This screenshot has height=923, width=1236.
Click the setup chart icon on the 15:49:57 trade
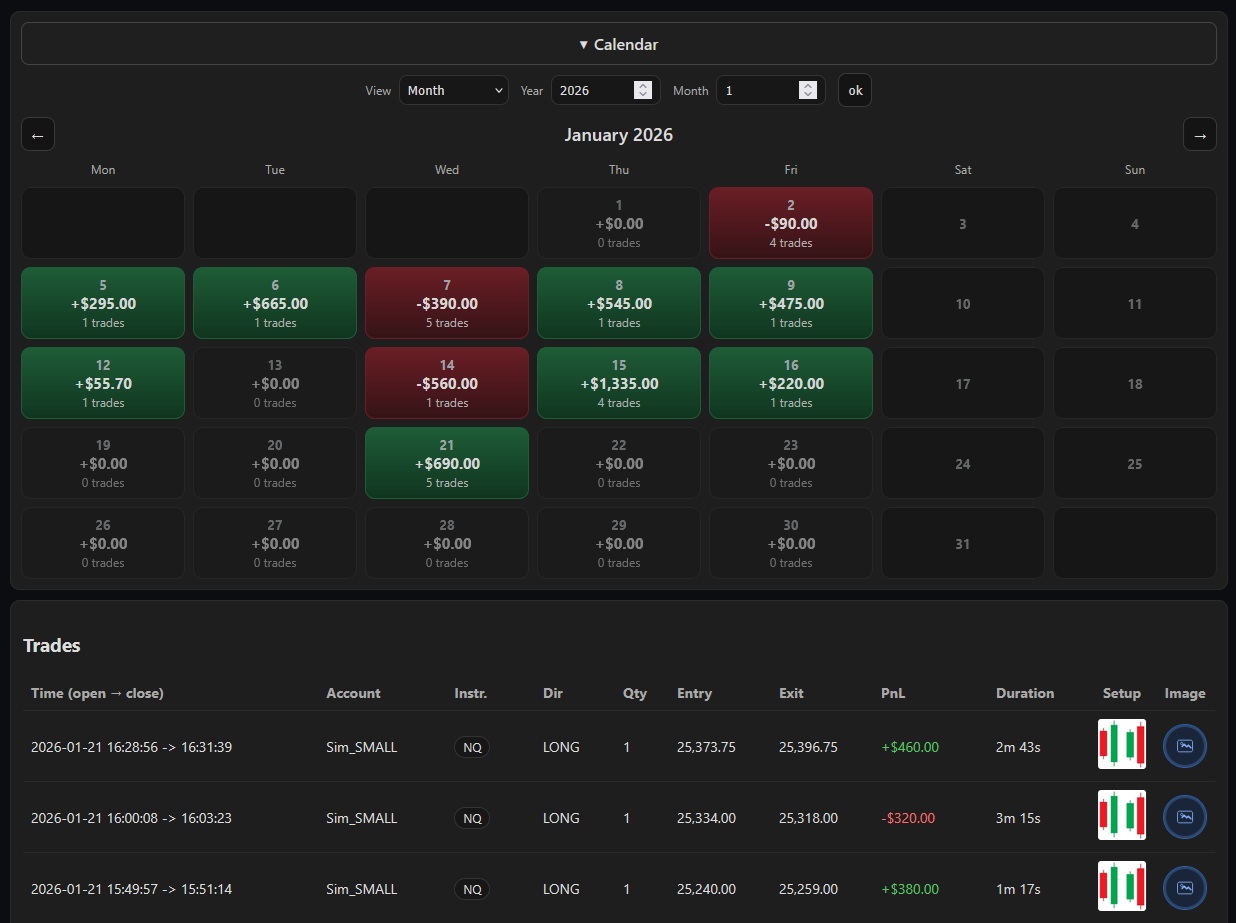[x=1121, y=887]
